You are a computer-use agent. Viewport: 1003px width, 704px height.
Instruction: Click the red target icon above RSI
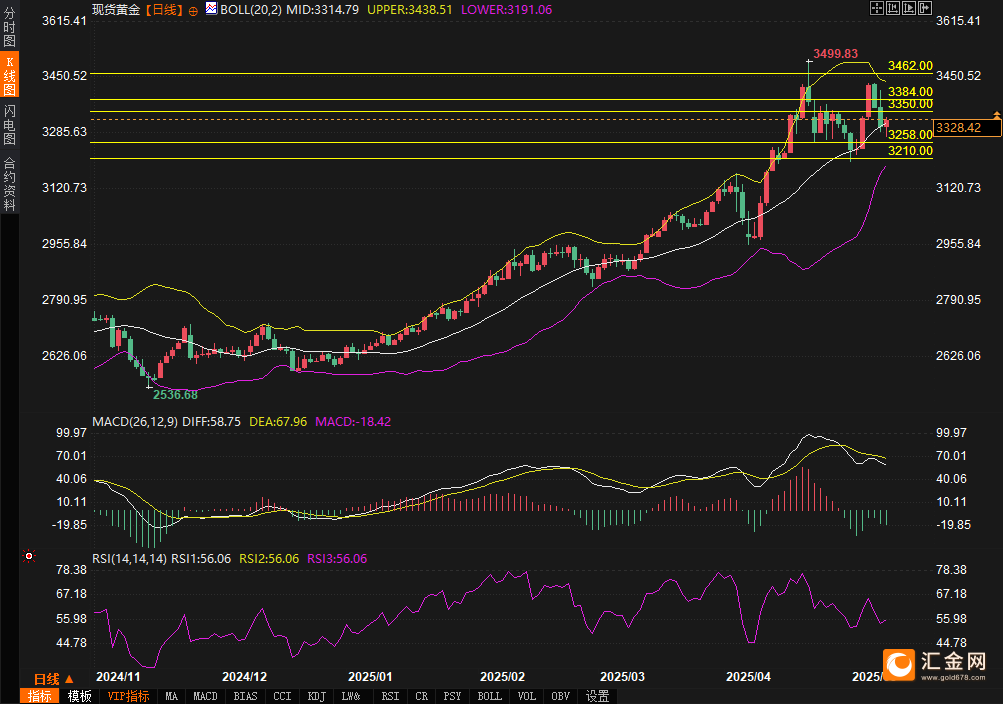(x=29, y=555)
